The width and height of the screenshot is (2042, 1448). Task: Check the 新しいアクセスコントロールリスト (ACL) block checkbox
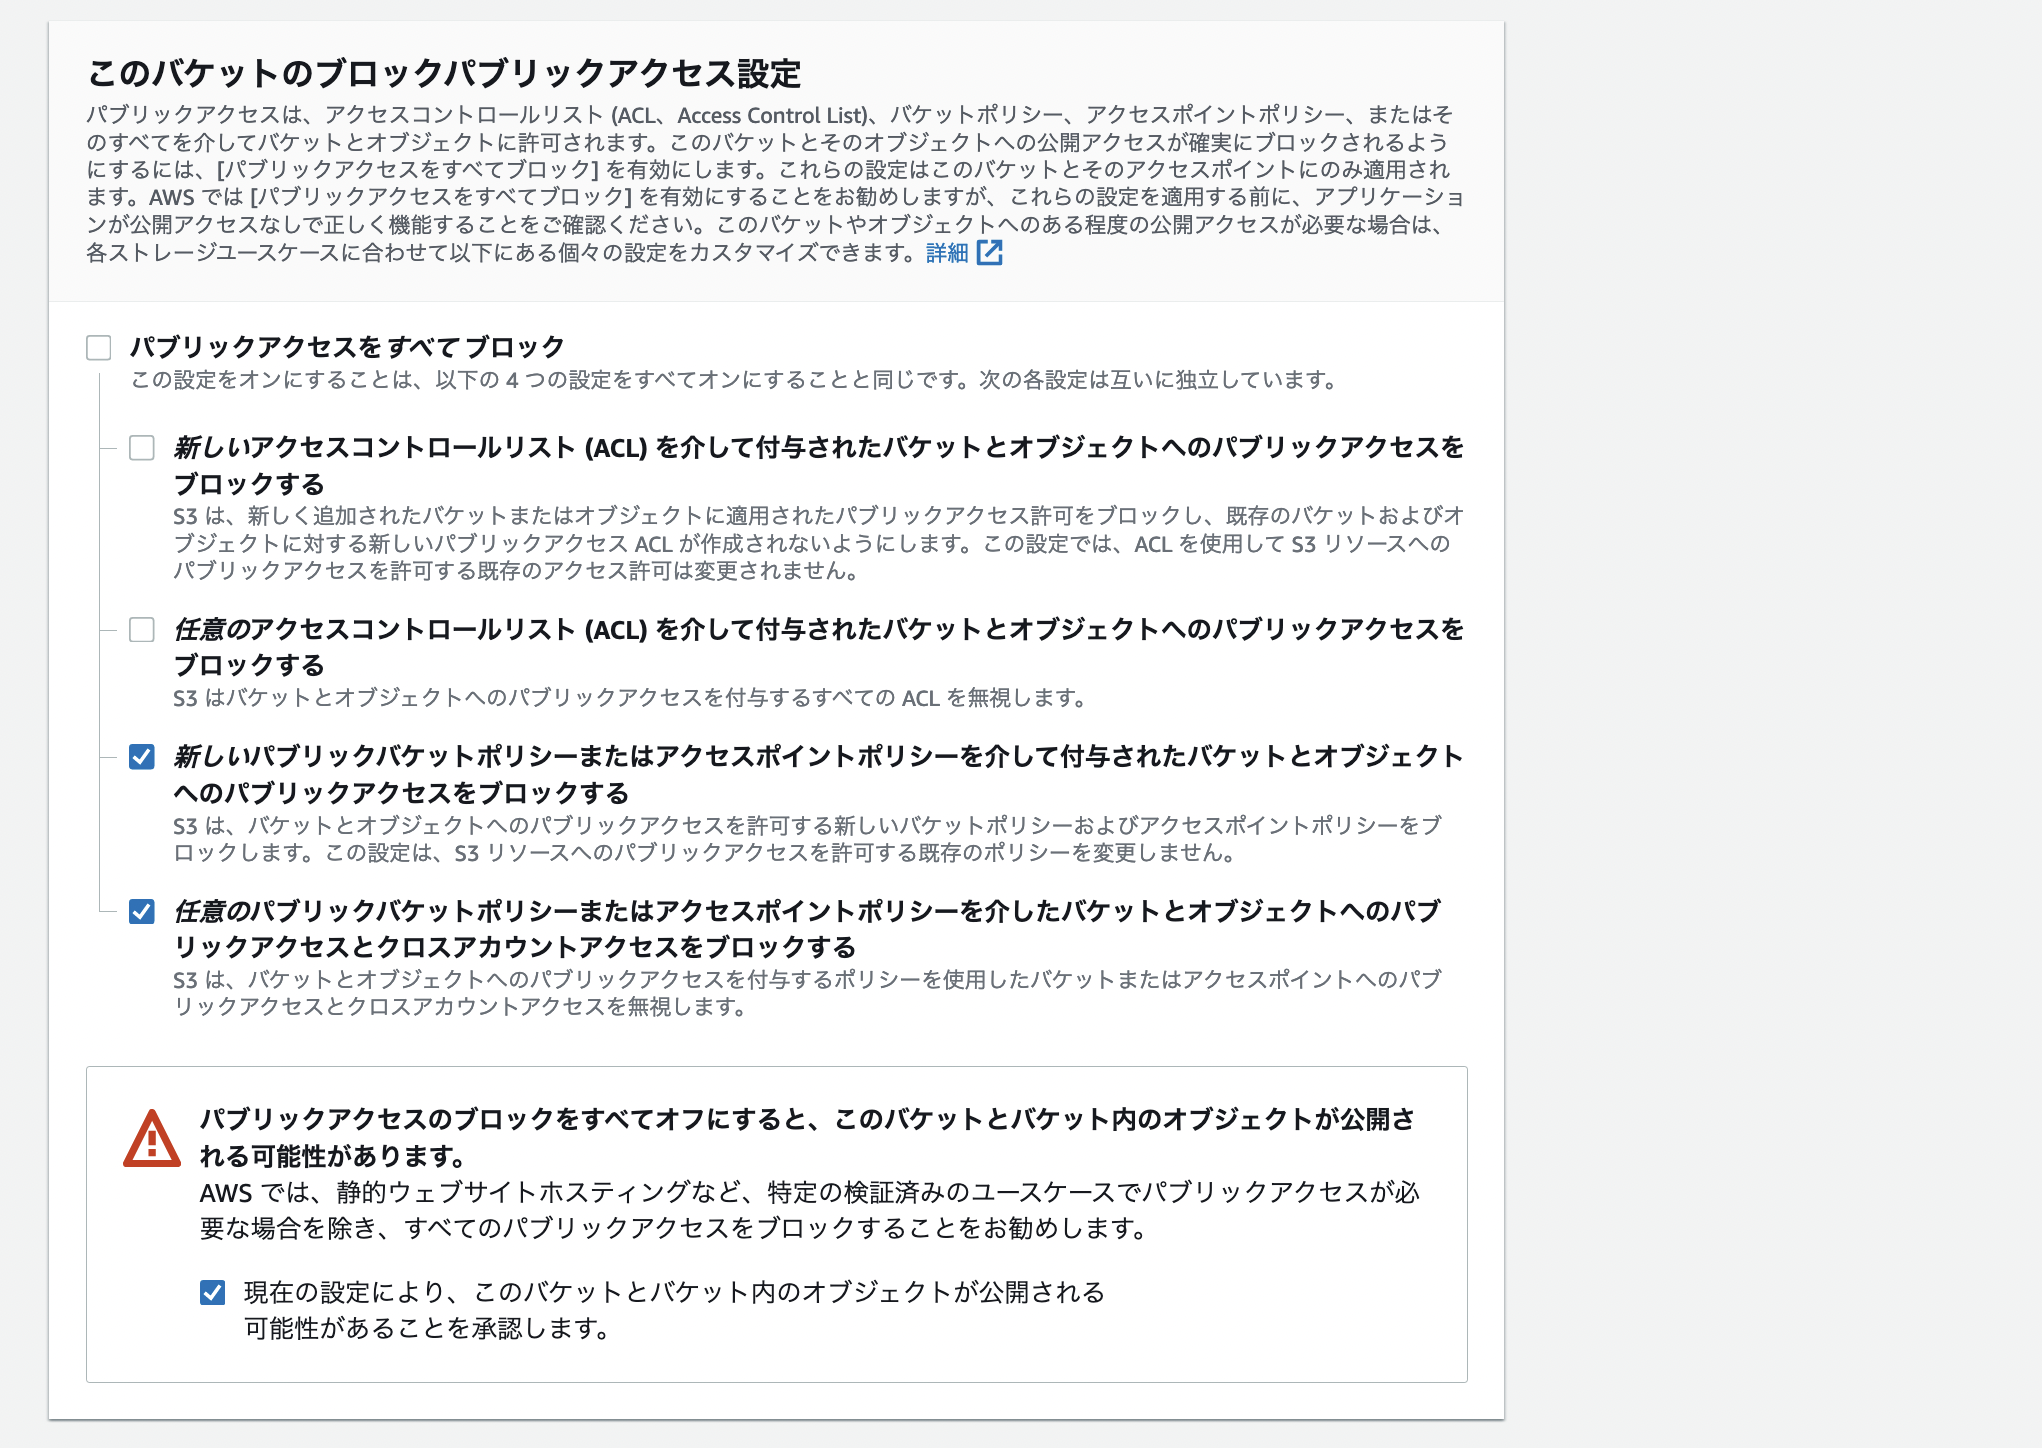tap(142, 448)
